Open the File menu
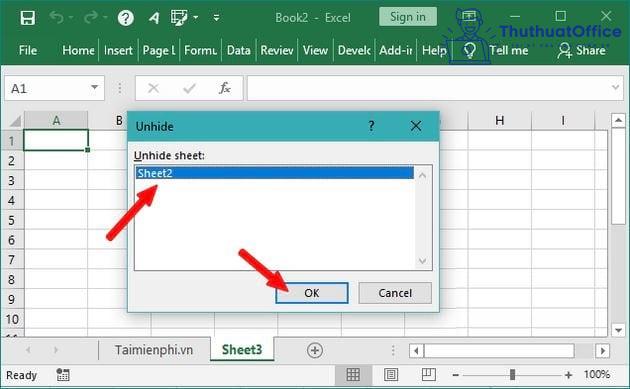630x389 pixels. tap(28, 50)
